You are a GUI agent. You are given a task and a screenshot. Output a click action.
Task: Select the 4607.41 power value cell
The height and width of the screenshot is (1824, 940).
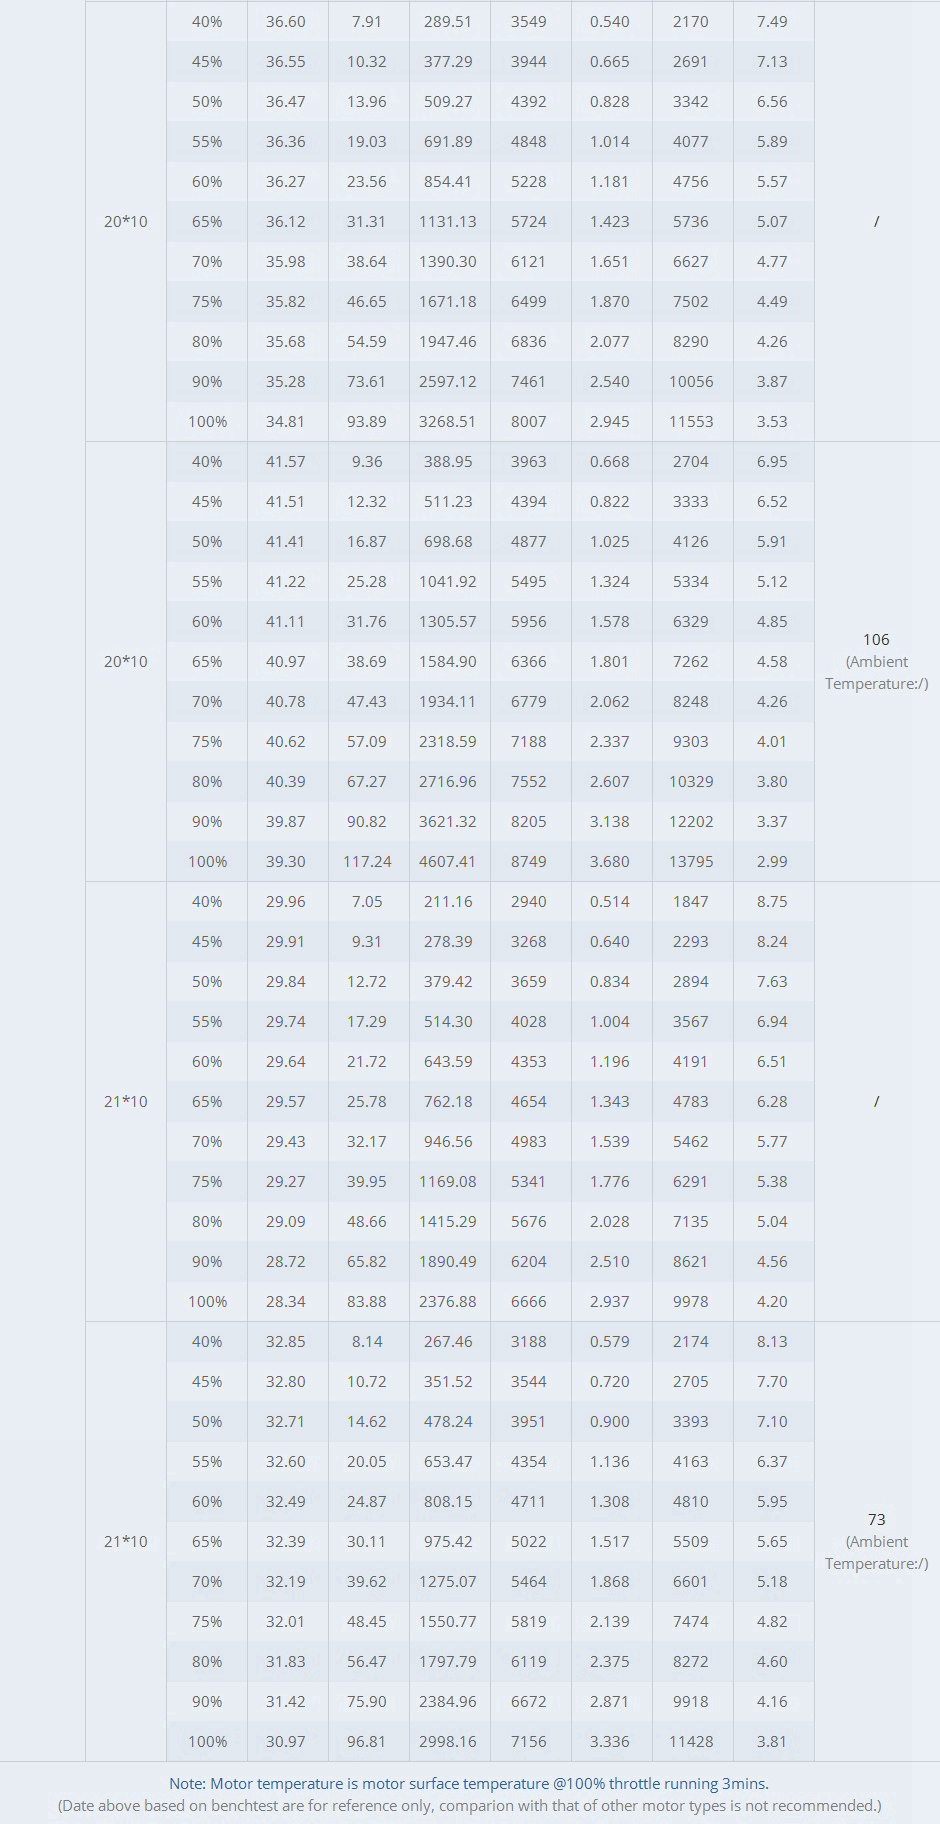(x=447, y=861)
